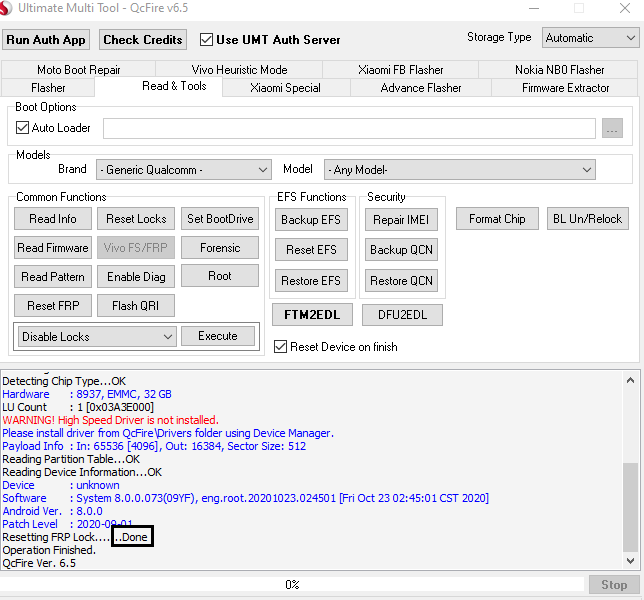
Task: Click the 'Hardware : 8937, EMMC, 32 GB' line
Action: [x=87, y=394]
